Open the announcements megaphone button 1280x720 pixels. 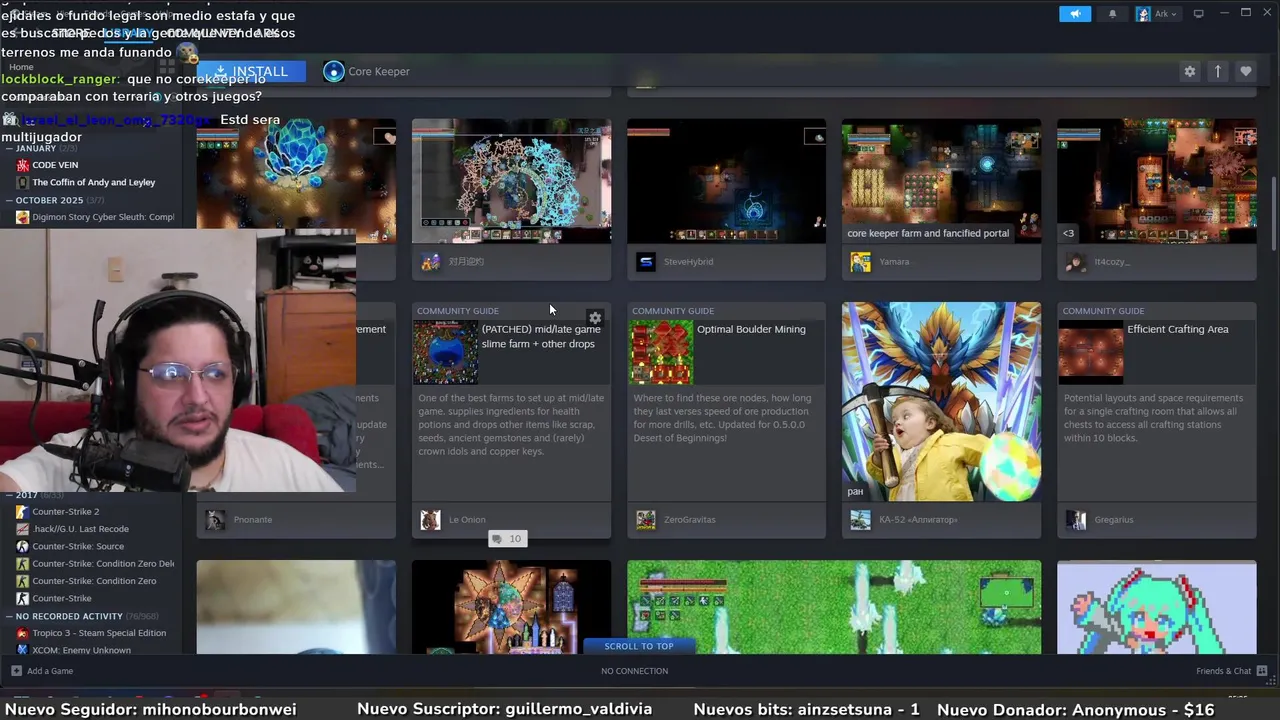(1075, 14)
